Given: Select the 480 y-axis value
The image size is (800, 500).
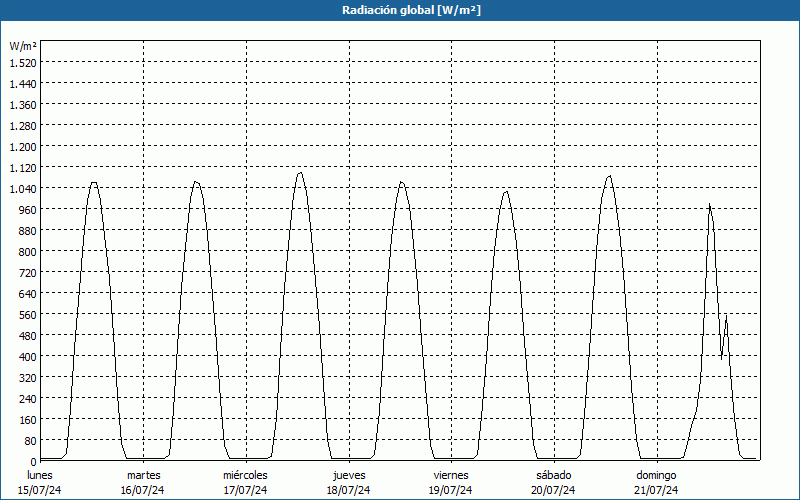Looking at the screenshot, I should pyautogui.click(x=29, y=336).
